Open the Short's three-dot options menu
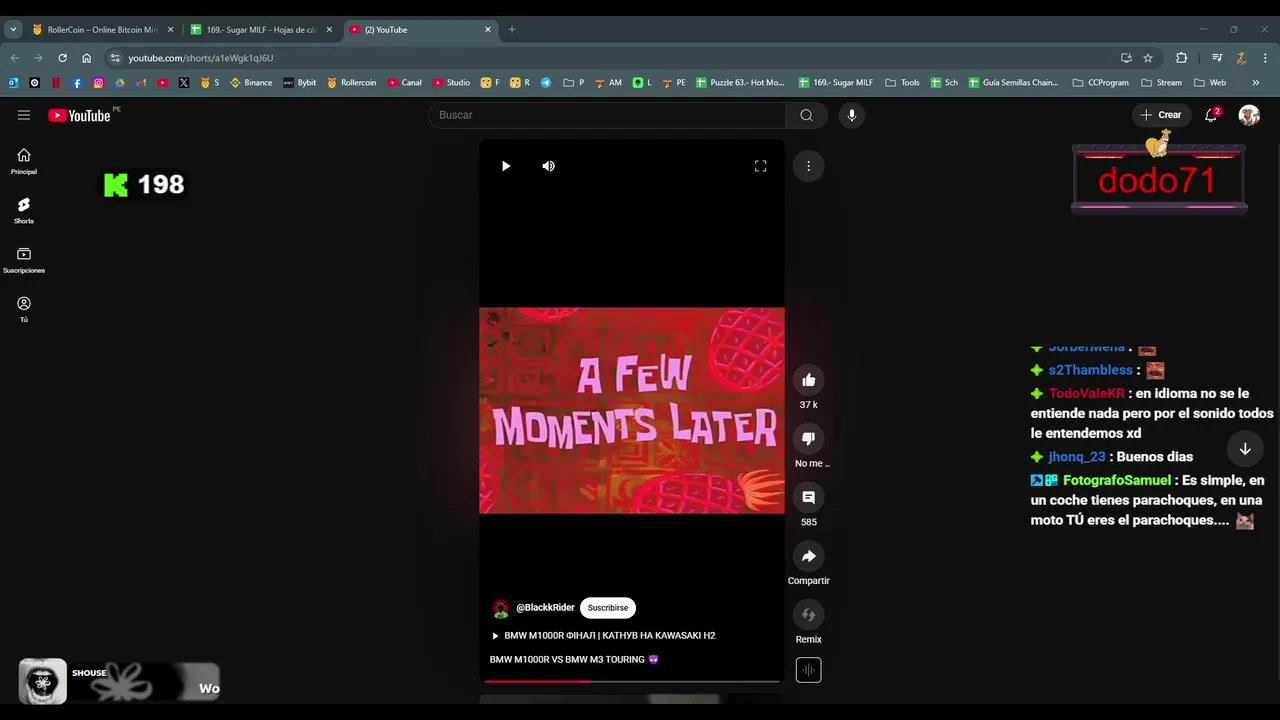The width and height of the screenshot is (1280, 720). (808, 166)
